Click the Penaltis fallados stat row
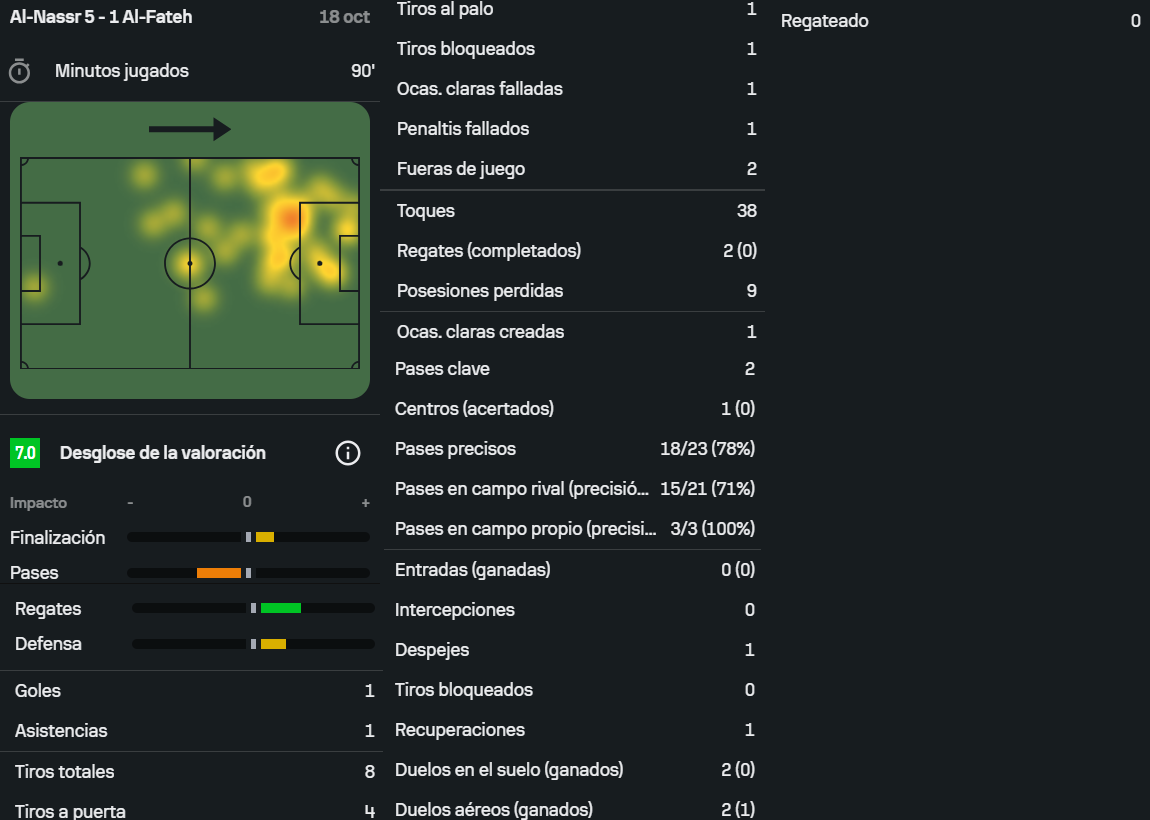This screenshot has width=1150, height=820. 575,129
